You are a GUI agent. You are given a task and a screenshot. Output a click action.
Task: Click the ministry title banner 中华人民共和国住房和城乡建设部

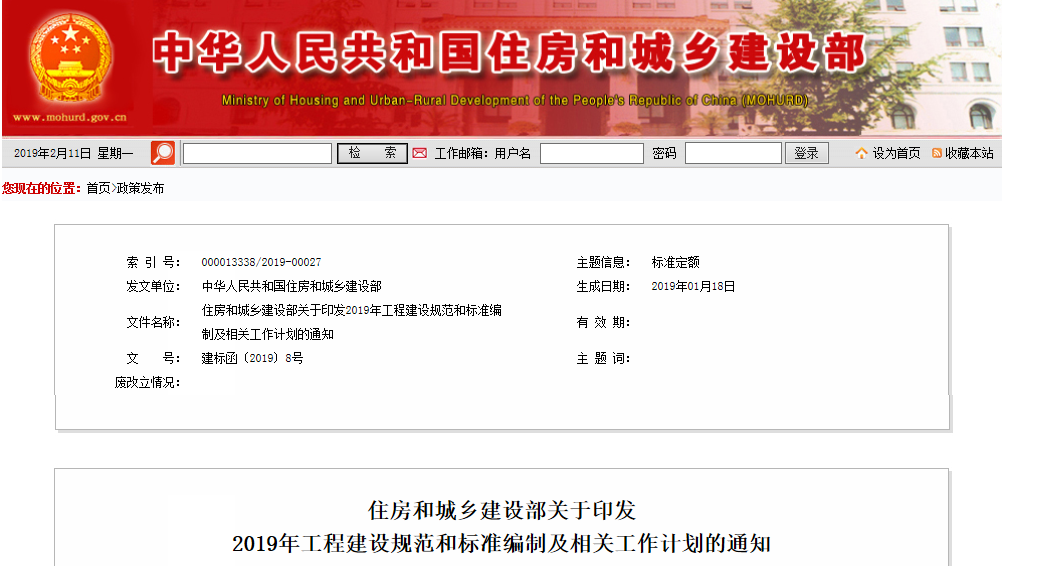tap(510, 52)
